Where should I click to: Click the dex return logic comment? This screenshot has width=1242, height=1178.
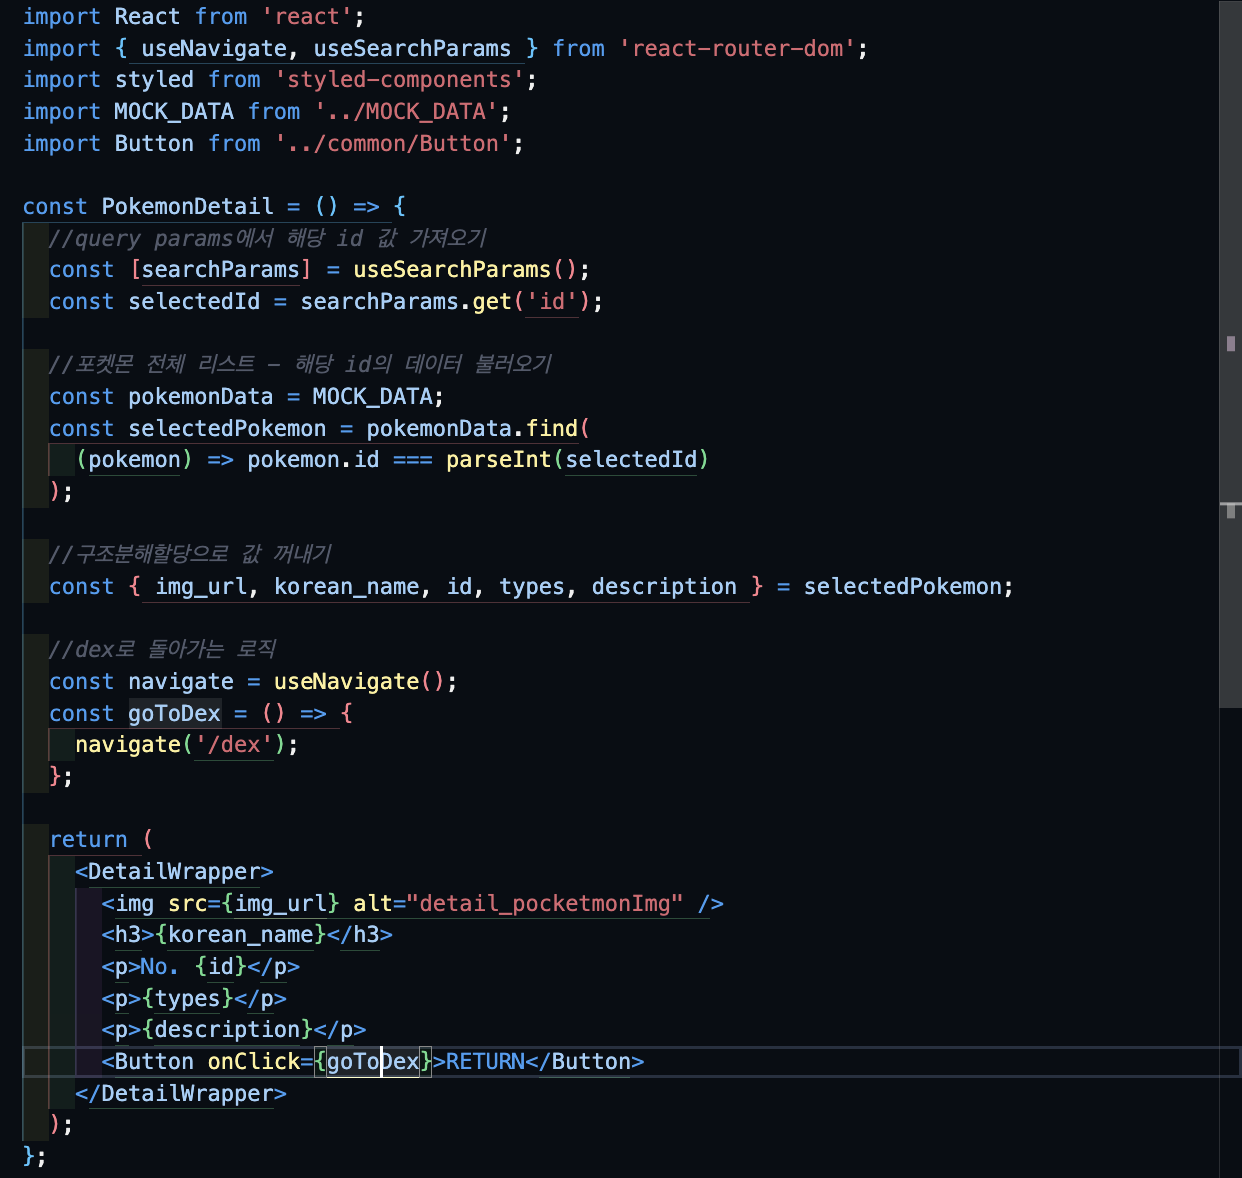[x=162, y=650]
